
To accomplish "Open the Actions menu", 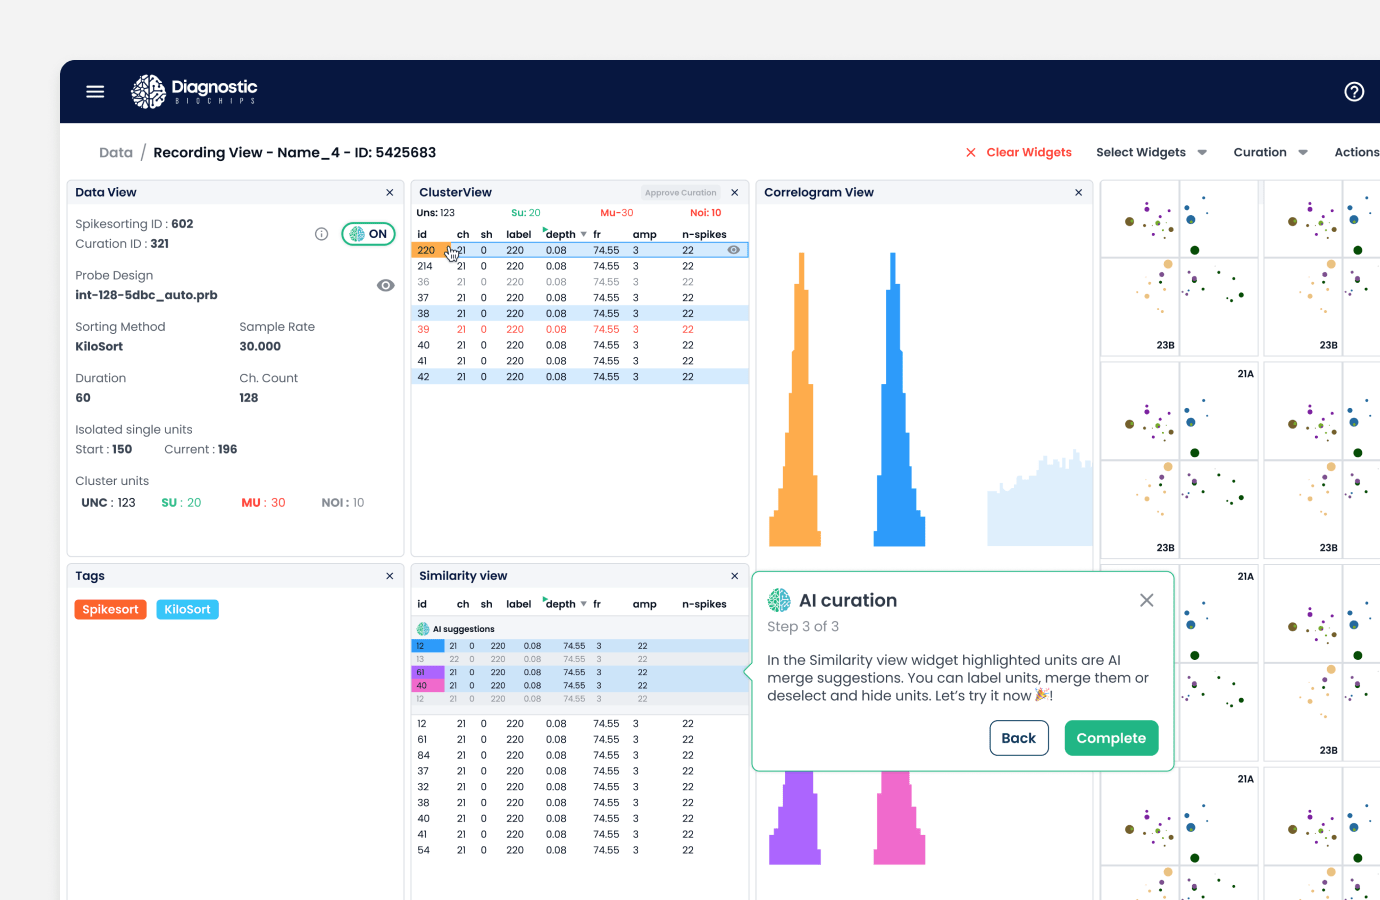I will (x=1357, y=152).
